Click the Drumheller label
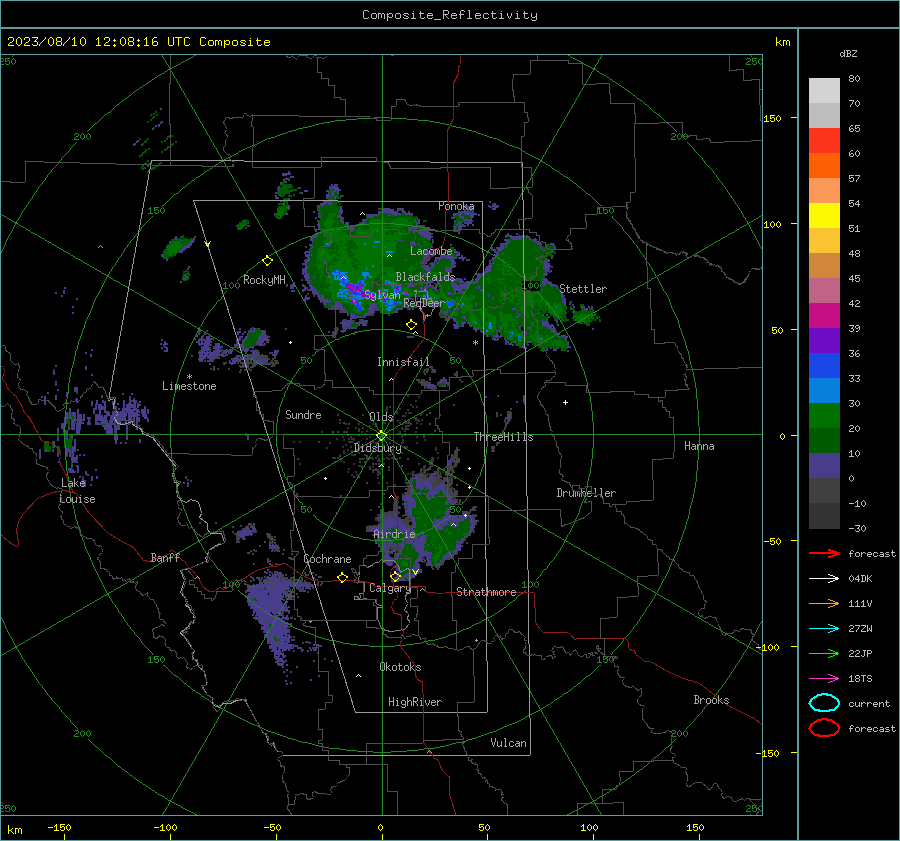 coord(586,493)
